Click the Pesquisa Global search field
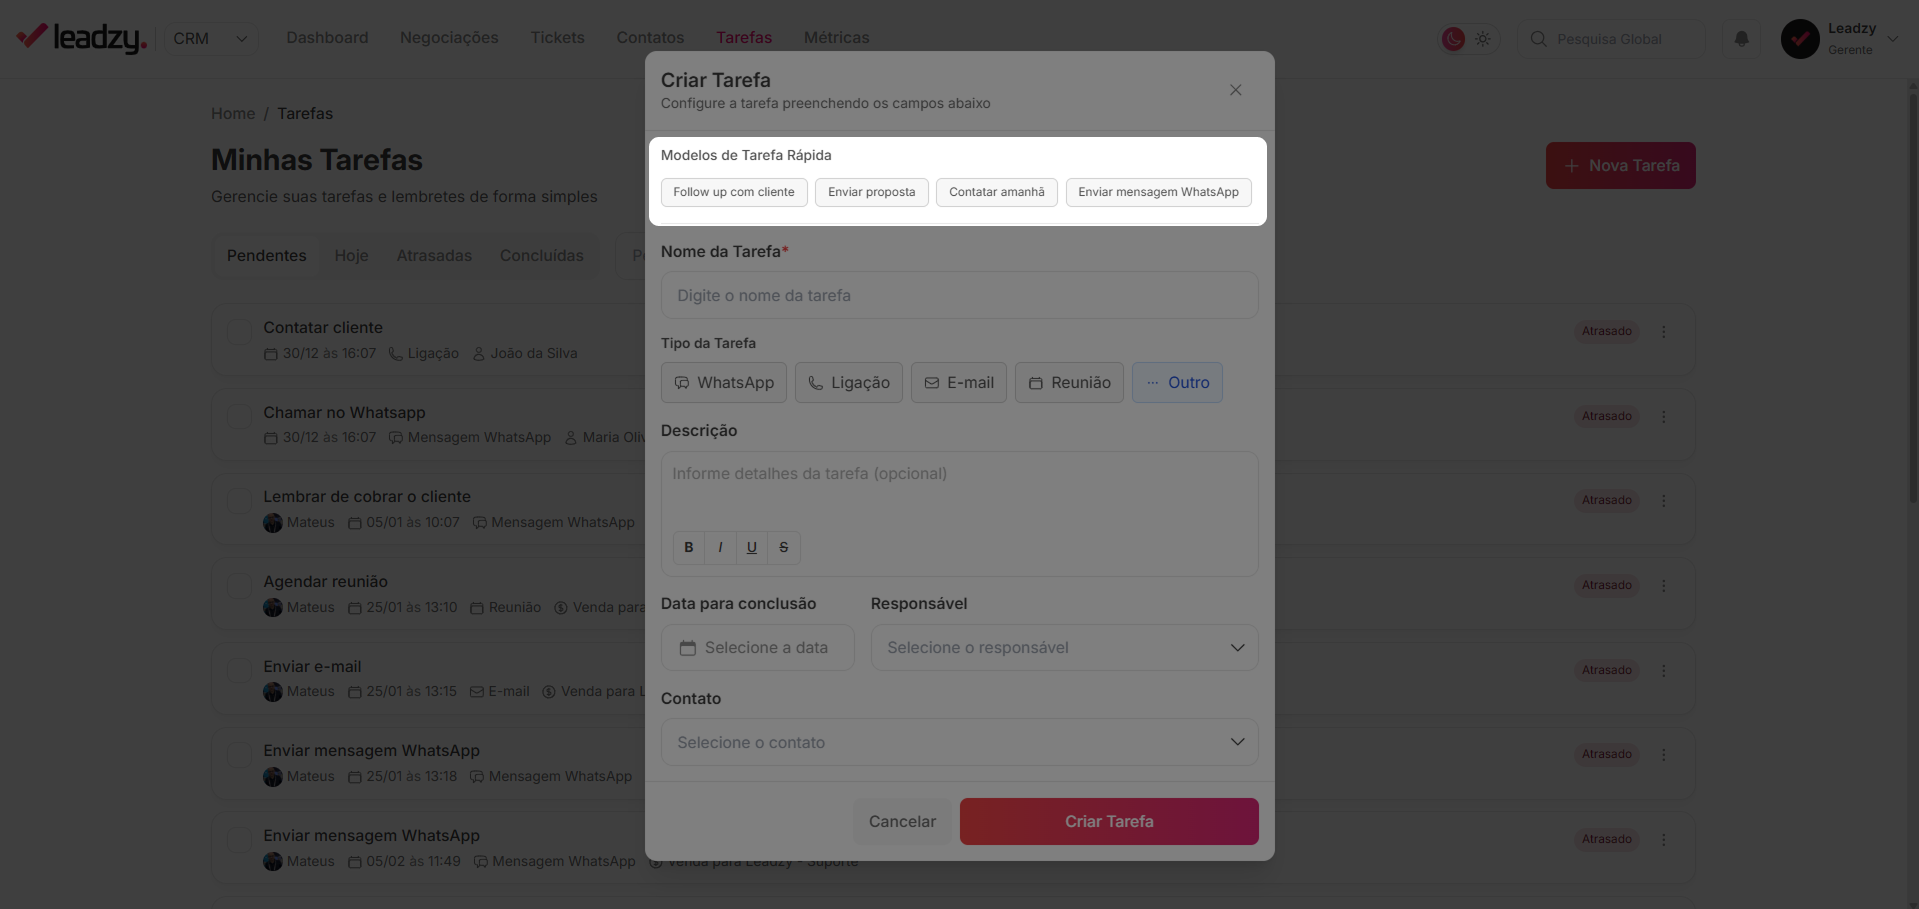The width and height of the screenshot is (1919, 909). click(1611, 39)
